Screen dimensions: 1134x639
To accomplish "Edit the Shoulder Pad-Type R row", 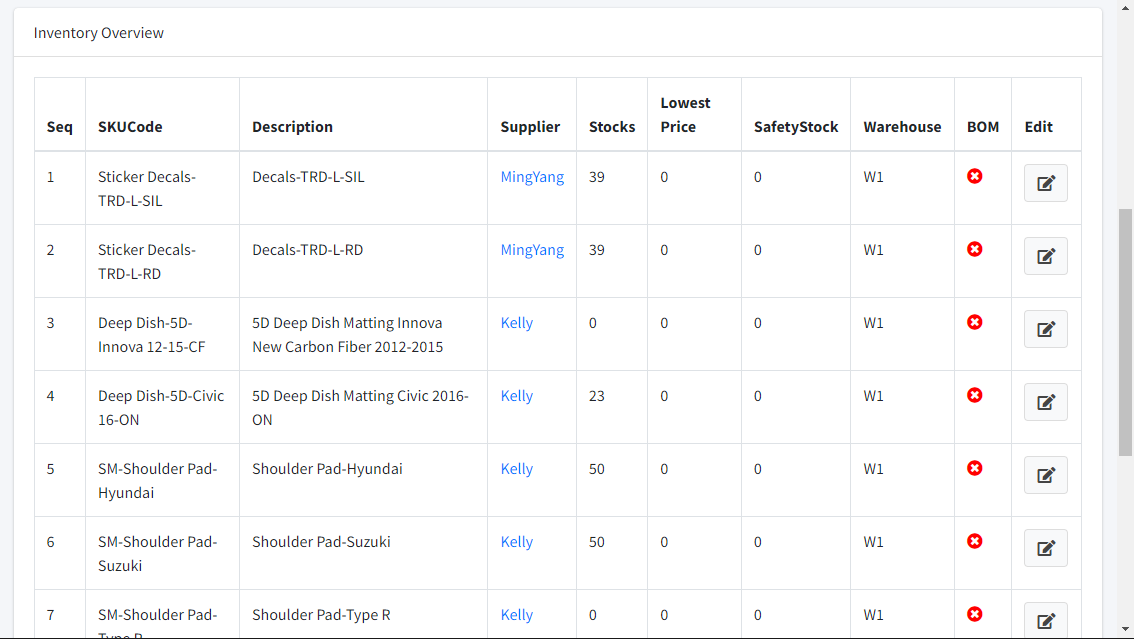I will coord(1046,620).
